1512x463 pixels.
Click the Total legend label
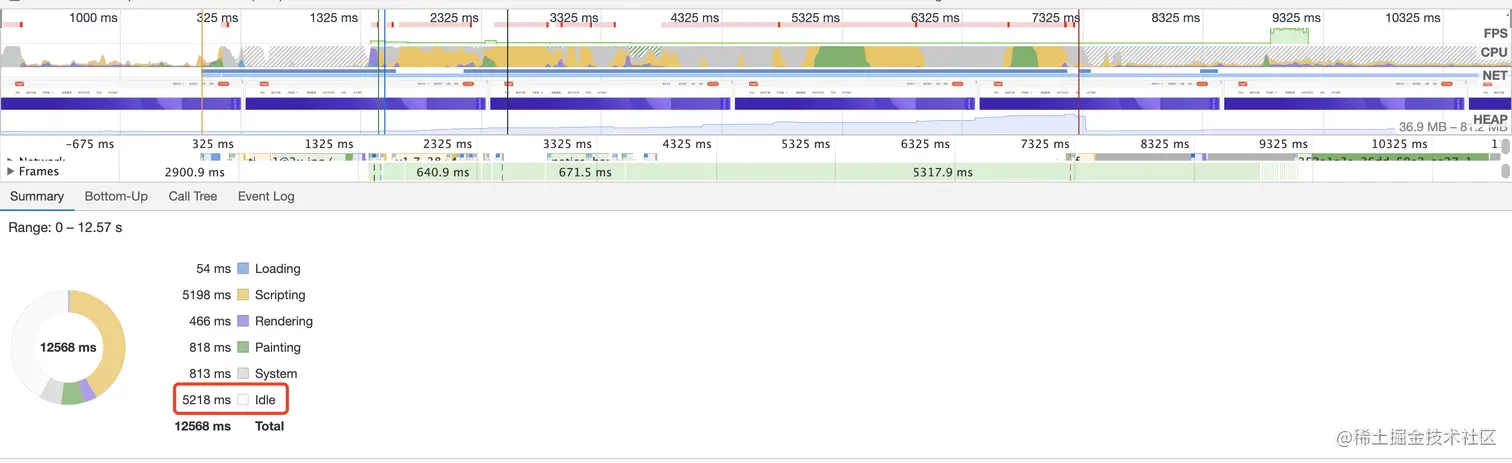coord(270,426)
